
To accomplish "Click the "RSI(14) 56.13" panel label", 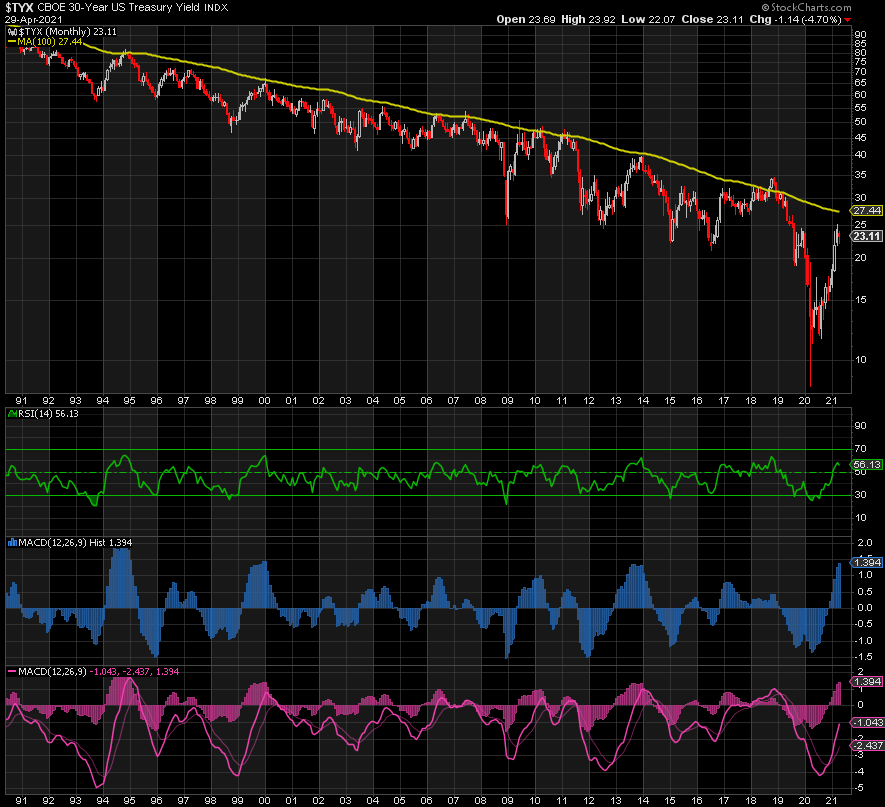I will pyautogui.click(x=48, y=414).
